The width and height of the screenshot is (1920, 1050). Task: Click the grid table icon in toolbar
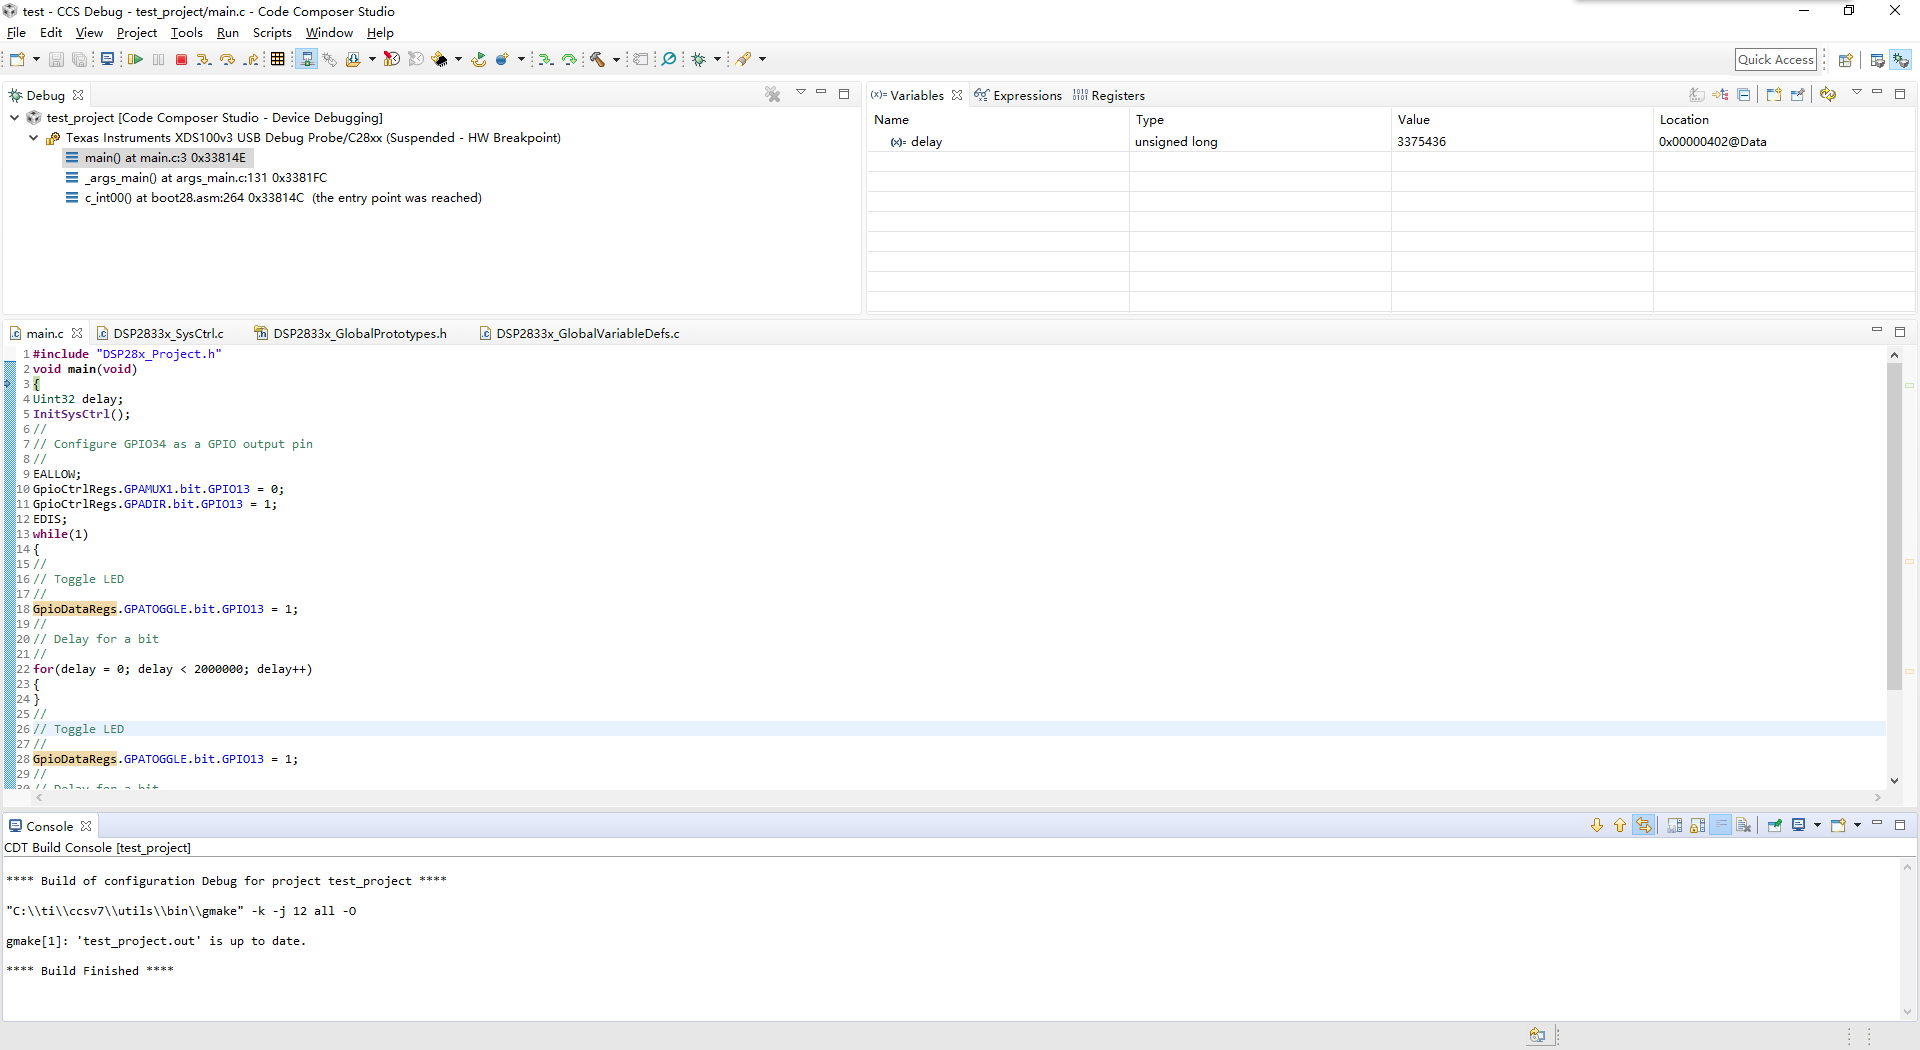click(278, 60)
